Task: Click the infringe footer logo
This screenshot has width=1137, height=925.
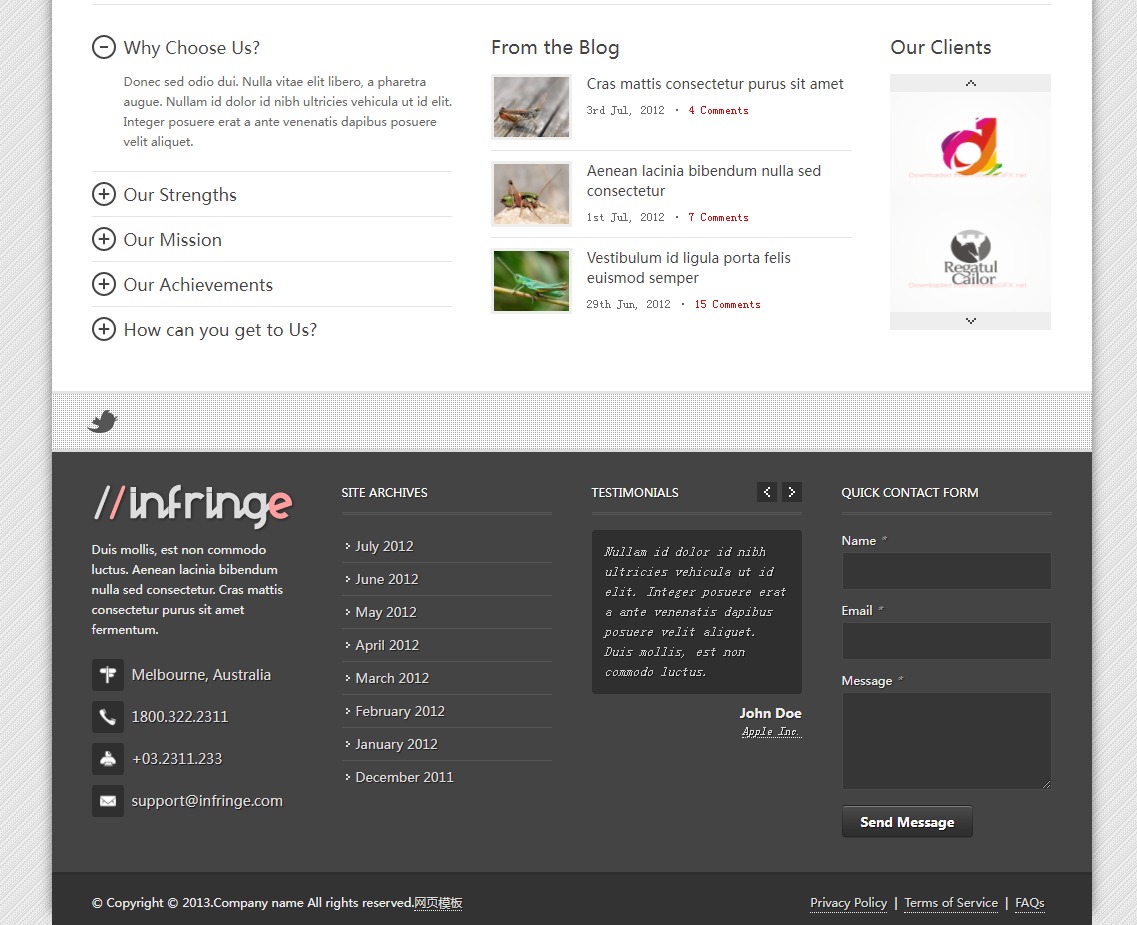Action: tap(192, 505)
